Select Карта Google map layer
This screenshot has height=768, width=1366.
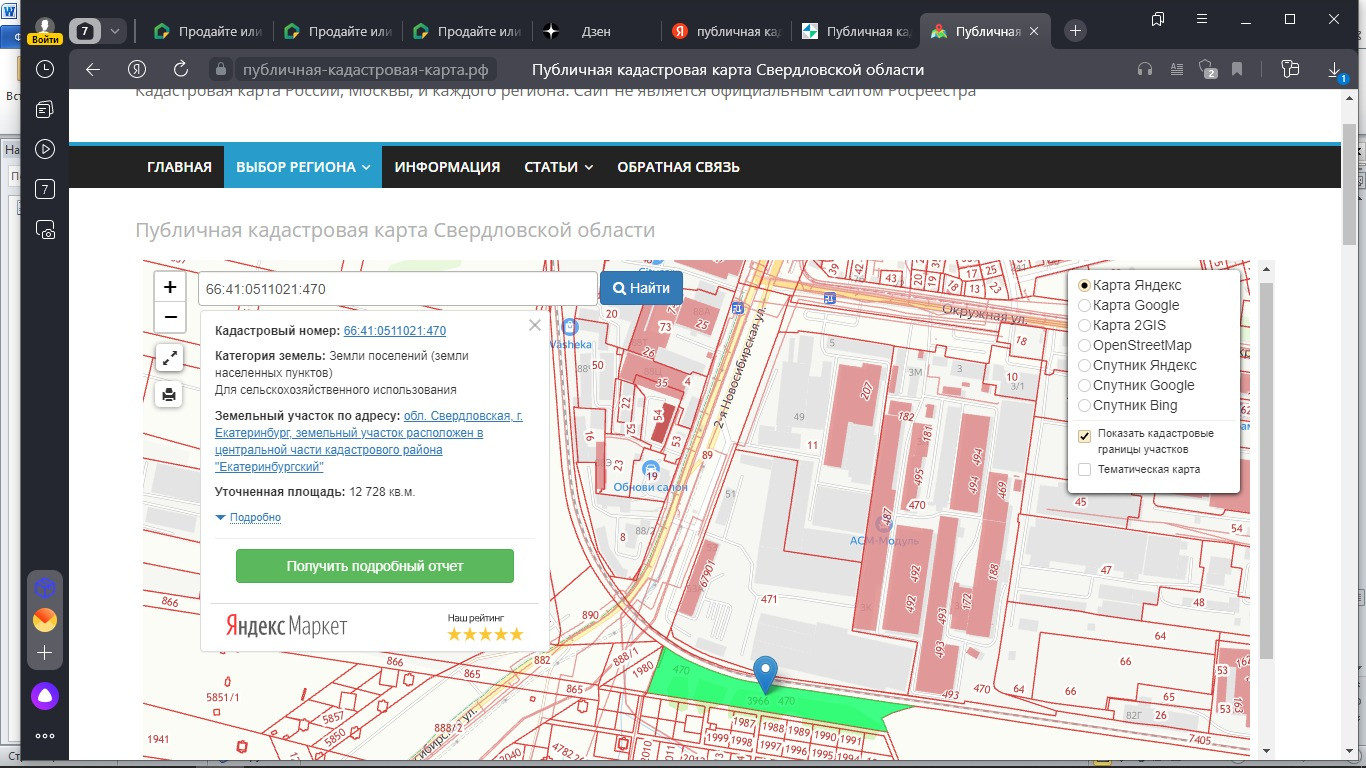point(1085,305)
